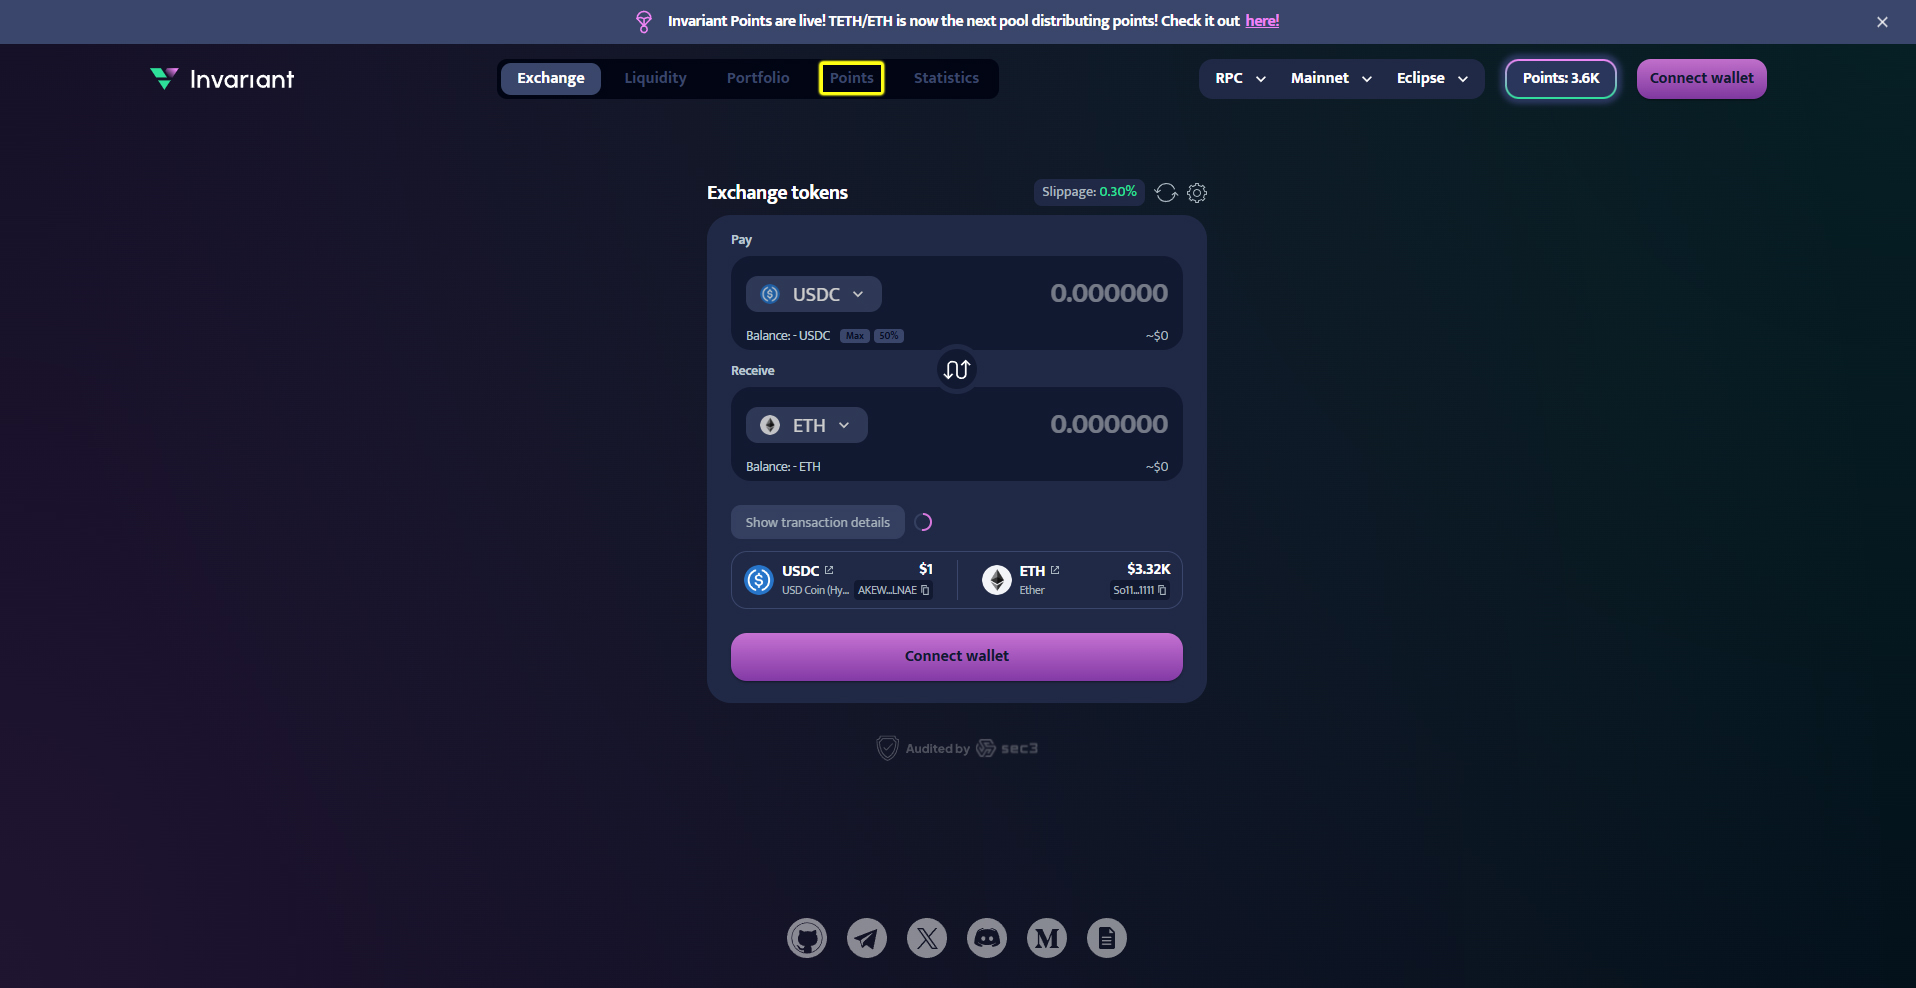Open the Mainnet network dropdown
Viewport: 1916px width, 988px height.
point(1331,78)
